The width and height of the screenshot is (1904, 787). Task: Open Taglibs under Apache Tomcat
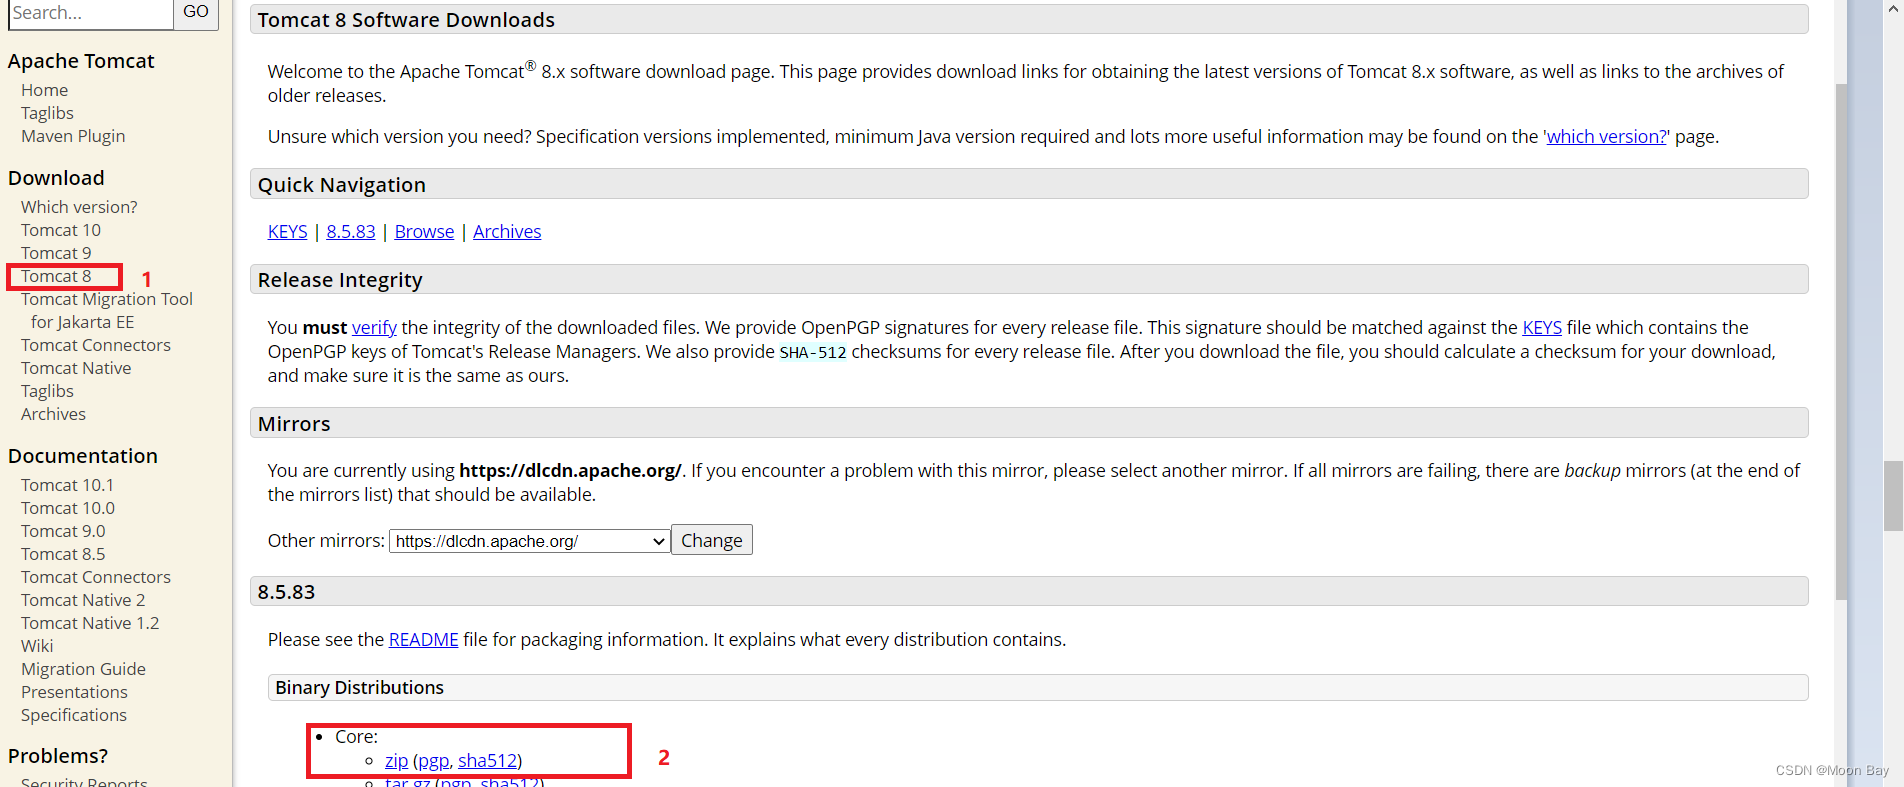coord(47,113)
